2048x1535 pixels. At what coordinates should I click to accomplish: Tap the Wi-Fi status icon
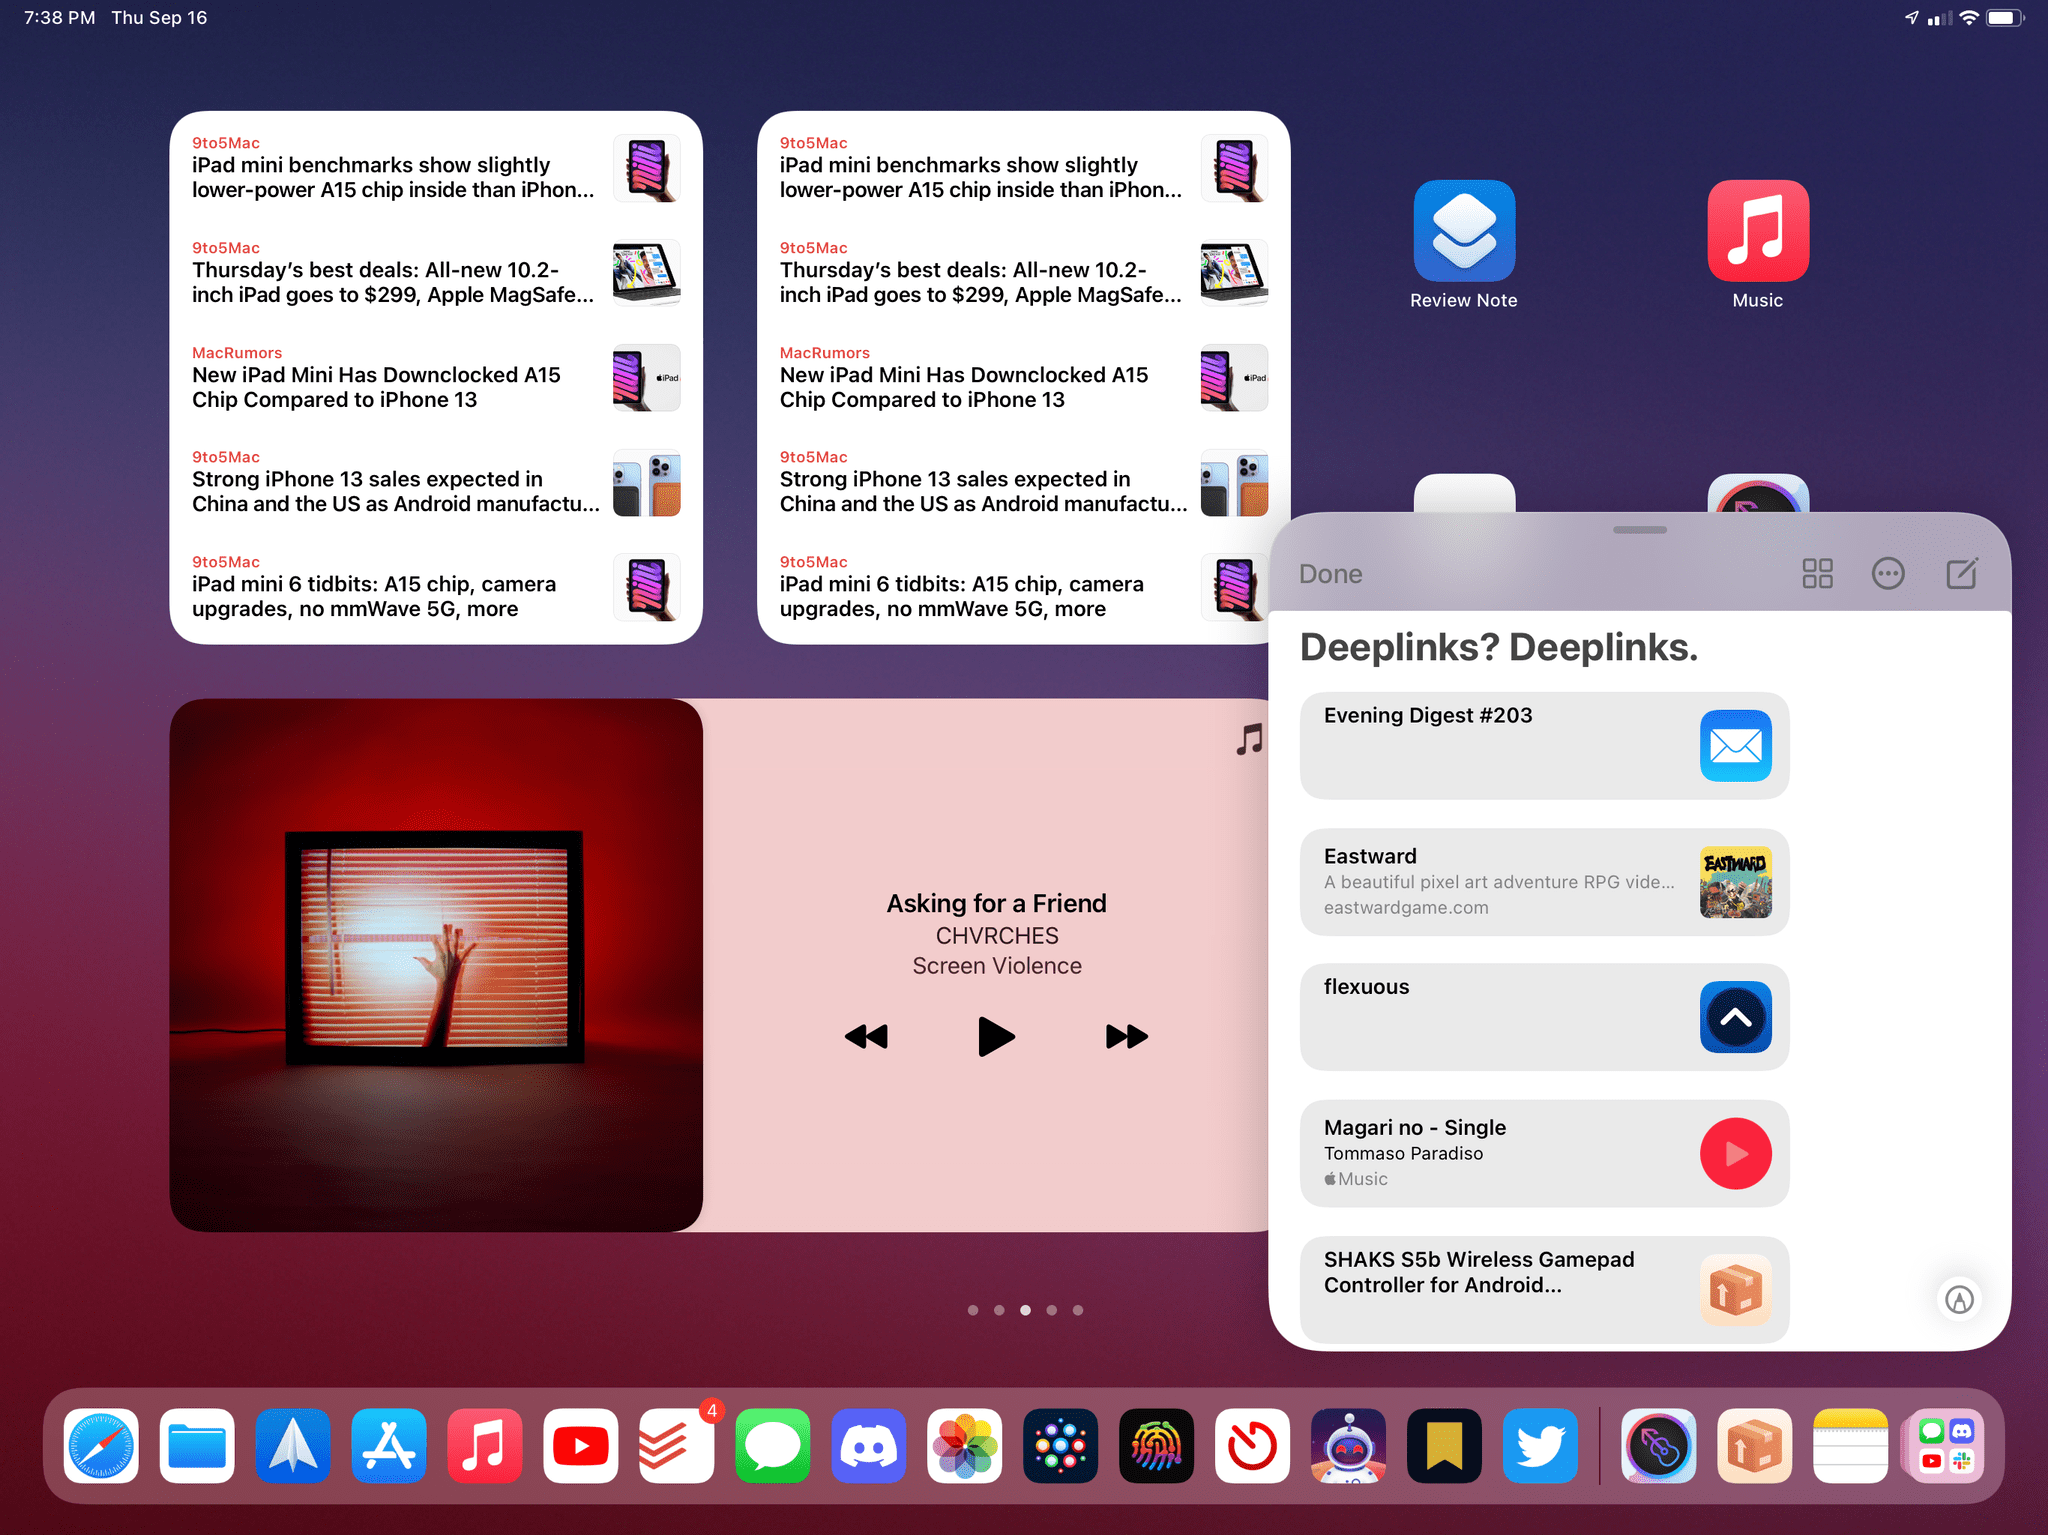(1969, 18)
